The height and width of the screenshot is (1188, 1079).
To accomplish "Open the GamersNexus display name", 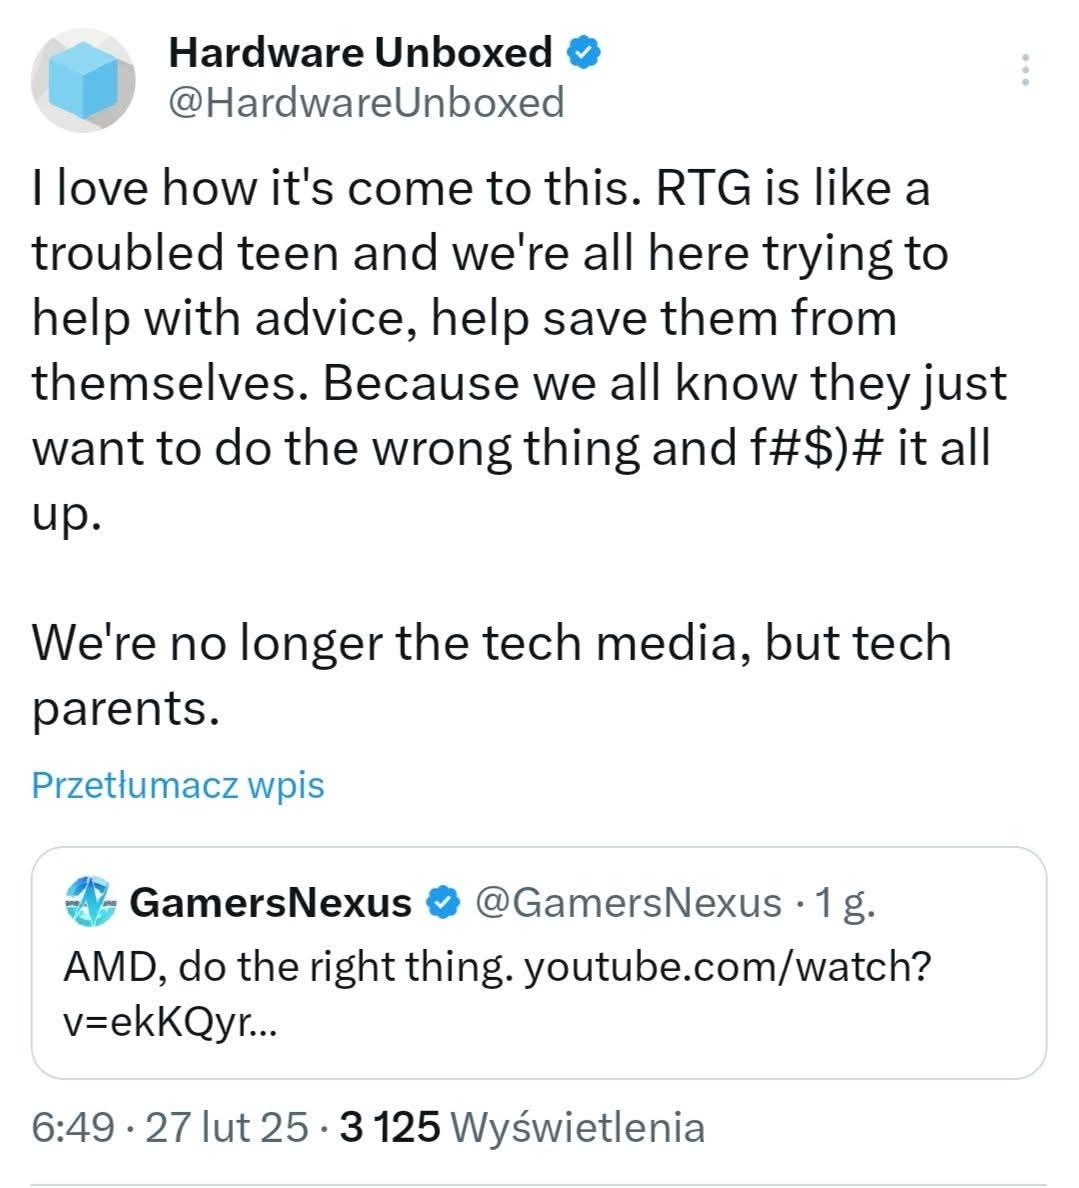I will pos(271,903).
